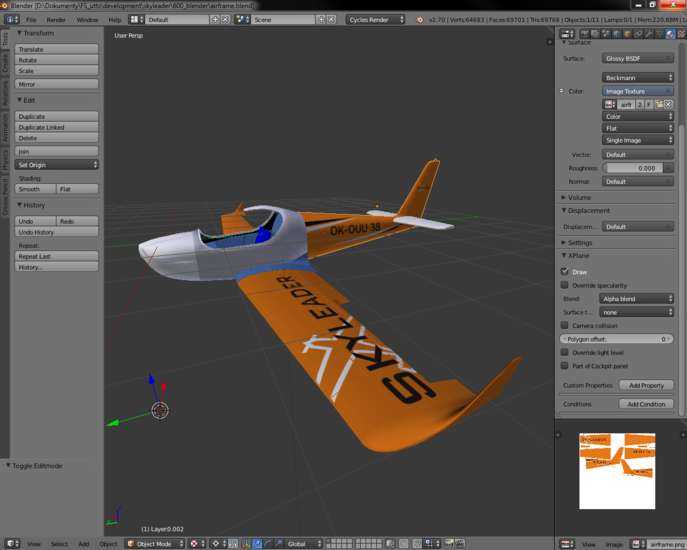Viewport: 687px width, 550px height.
Task: Open the Constraints properties tab
Action: (x=638, y=34)
